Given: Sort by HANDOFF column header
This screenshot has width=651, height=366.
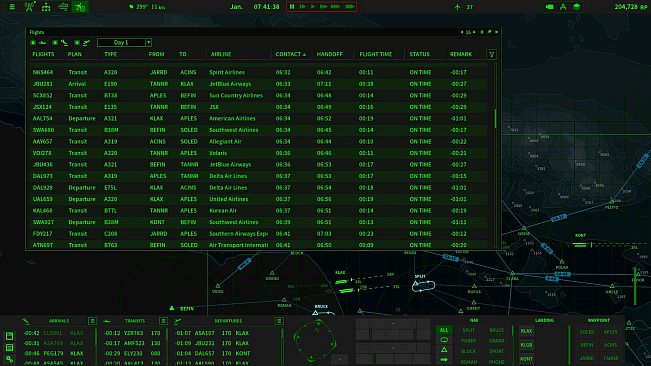Looking at the screenshot, I should (329, 54).
